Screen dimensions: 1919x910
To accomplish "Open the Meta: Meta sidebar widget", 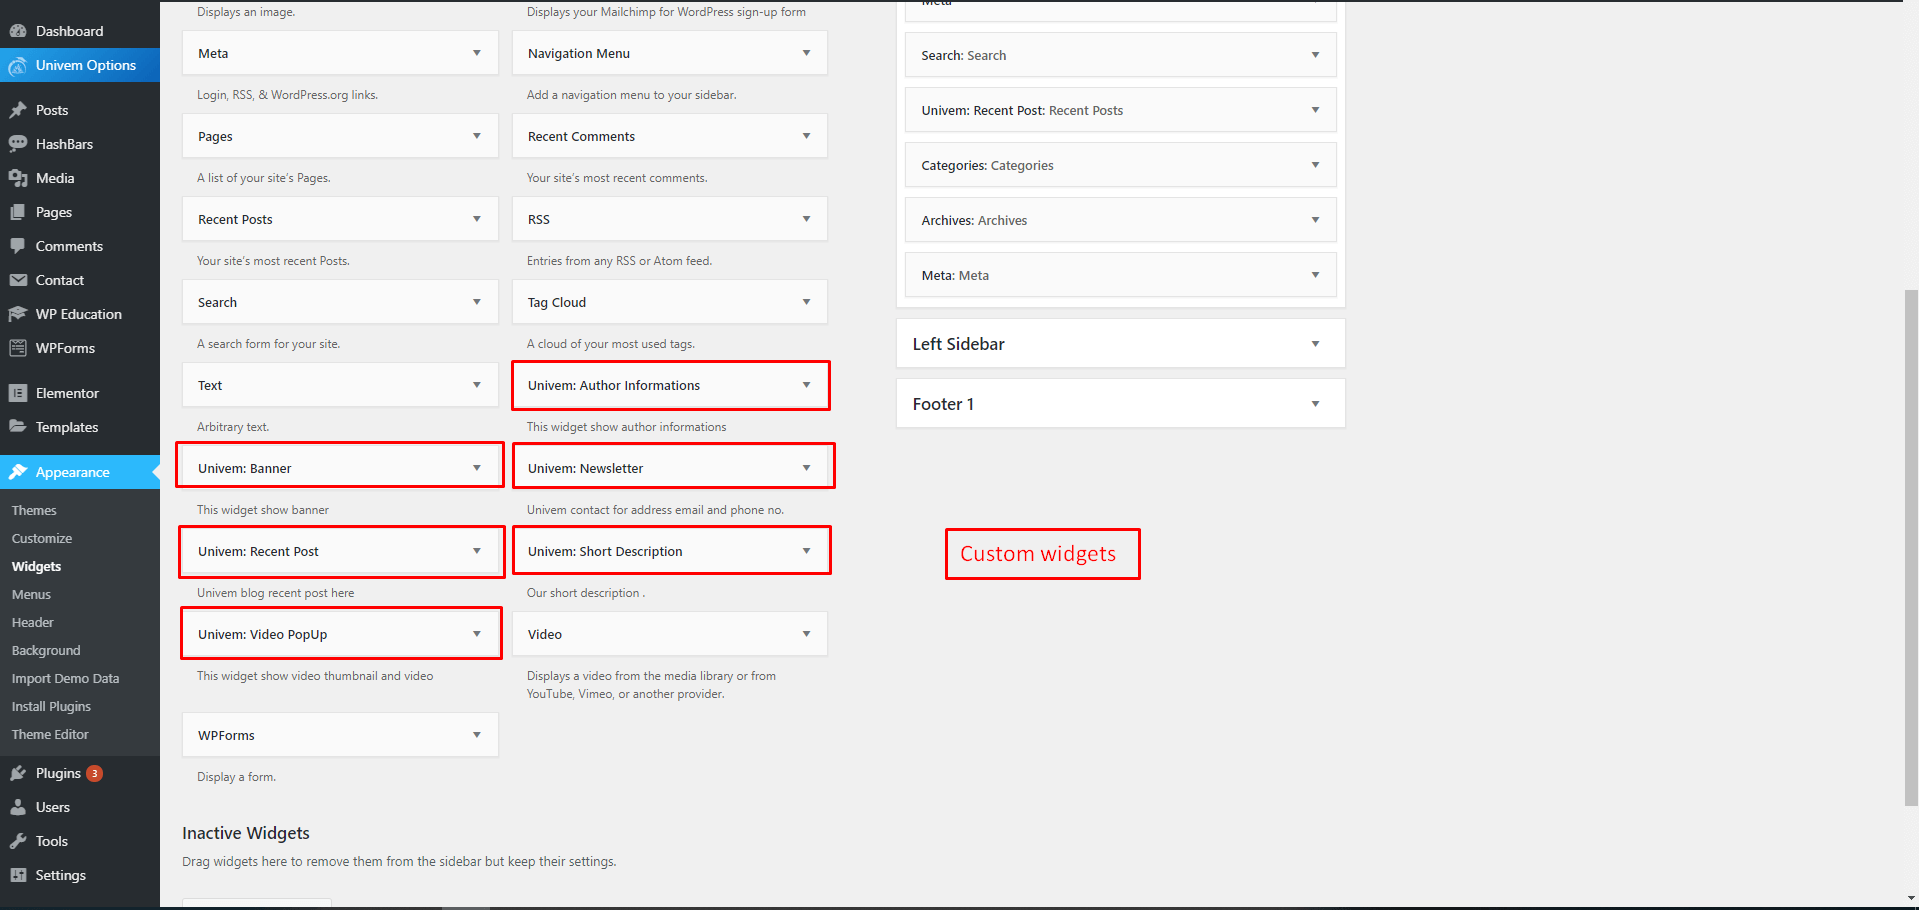I will pos(1121,275).
